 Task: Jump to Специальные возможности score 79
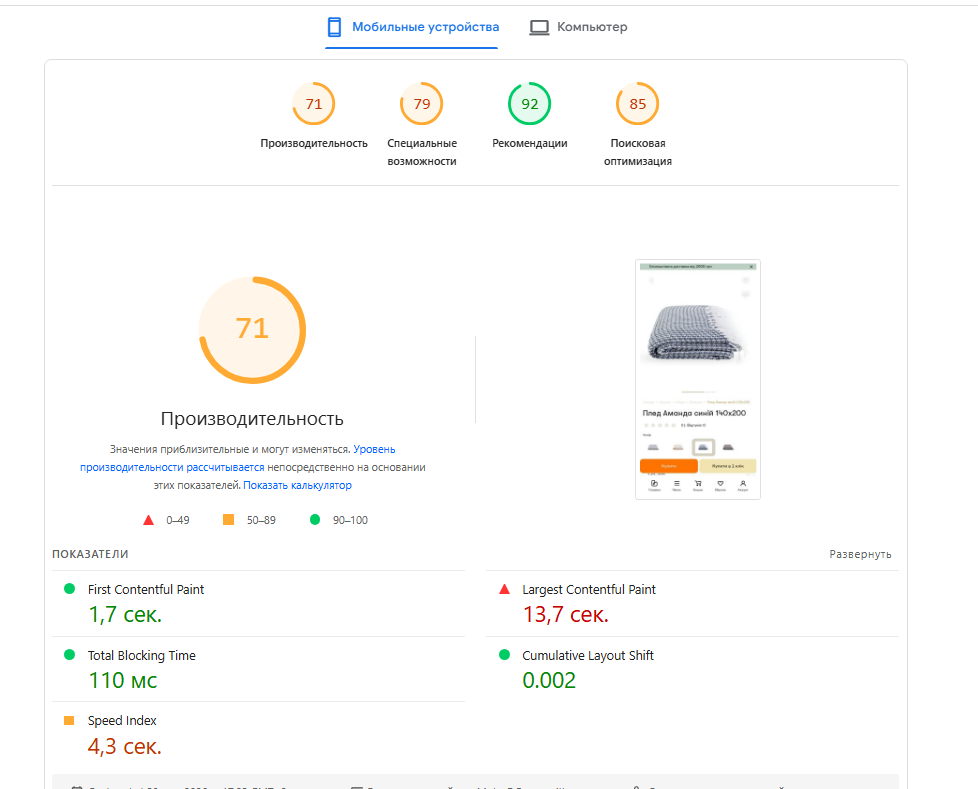pos(422,104)
